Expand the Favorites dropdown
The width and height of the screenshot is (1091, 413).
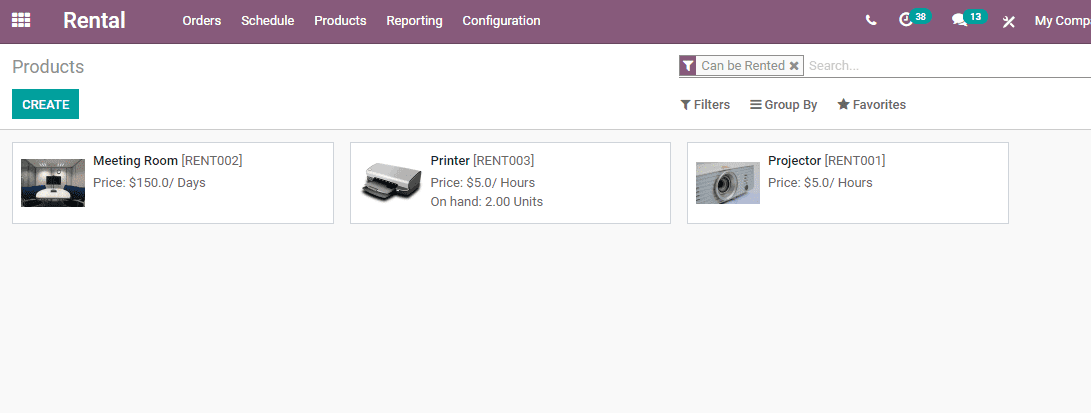871,105
